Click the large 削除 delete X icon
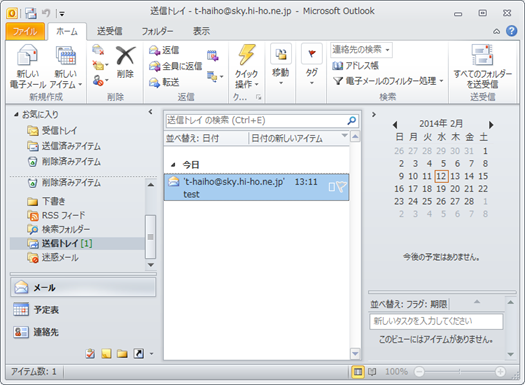 click(x=126, y=62)
